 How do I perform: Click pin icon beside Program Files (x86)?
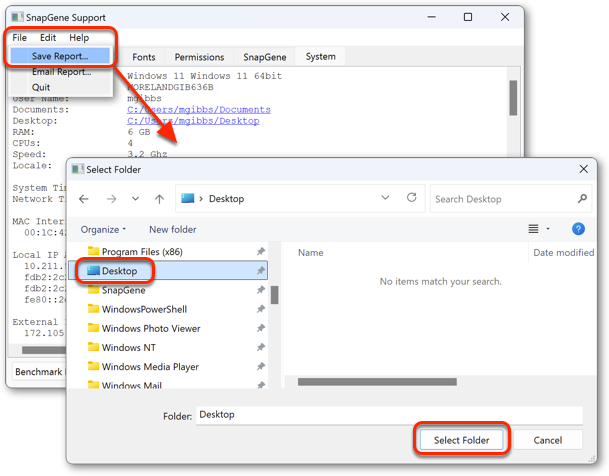tap(261, 252)
